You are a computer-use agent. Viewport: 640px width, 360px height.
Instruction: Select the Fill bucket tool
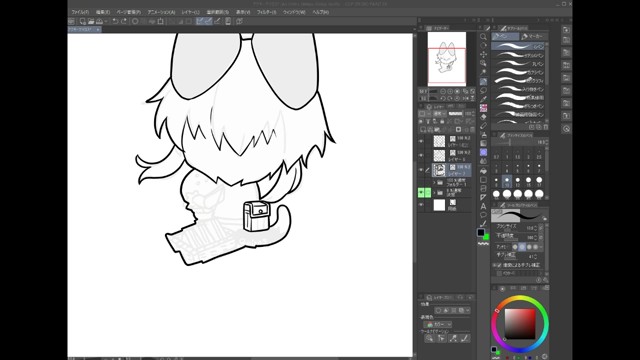483,135
